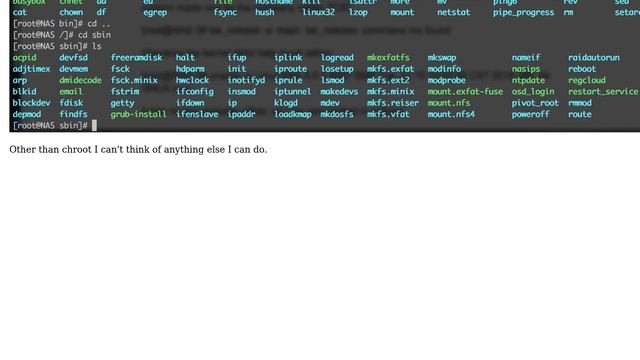Select the mkfs.vfat entry
The image size is (640, 360).
click(388, 115)
